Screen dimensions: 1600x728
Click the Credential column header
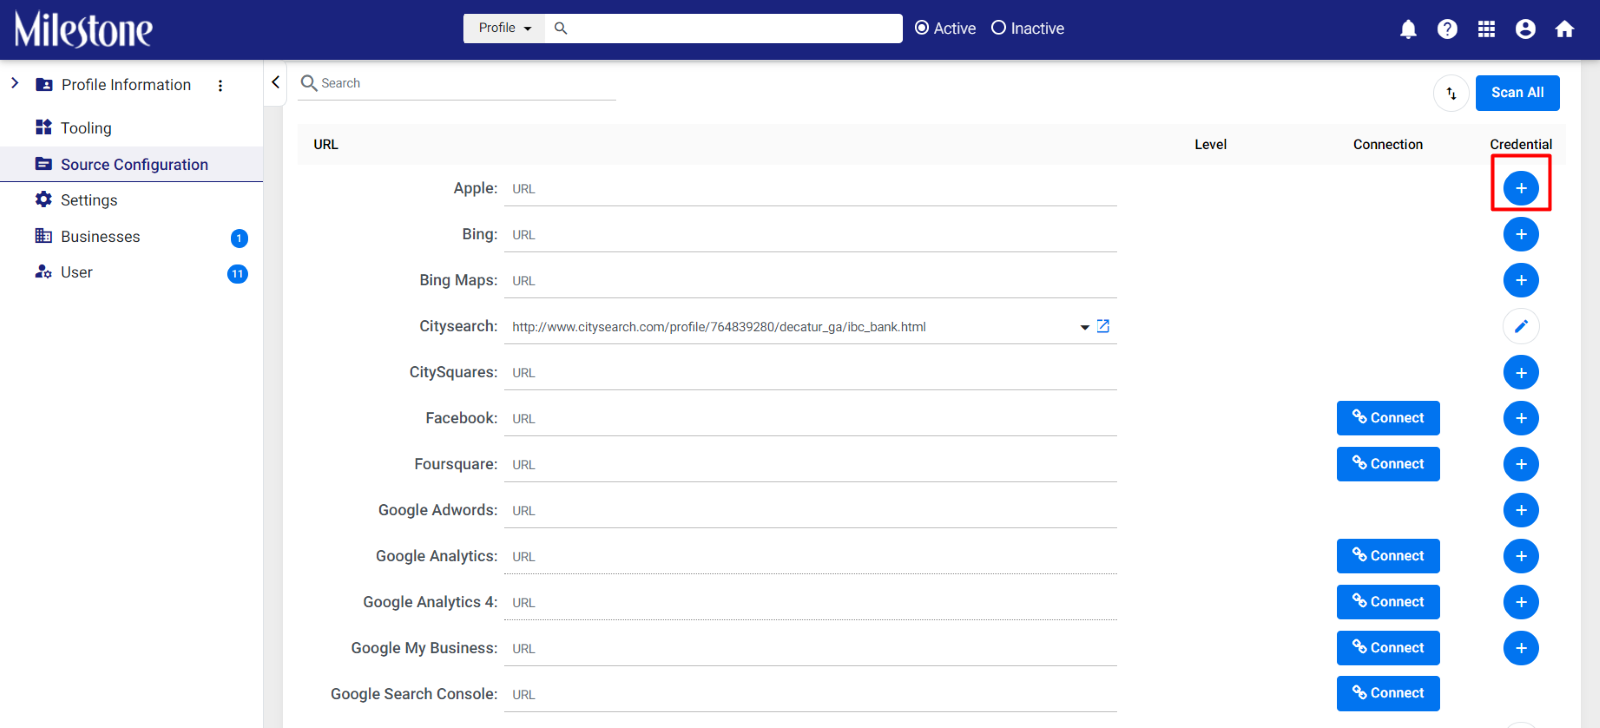coord(1521,144)
